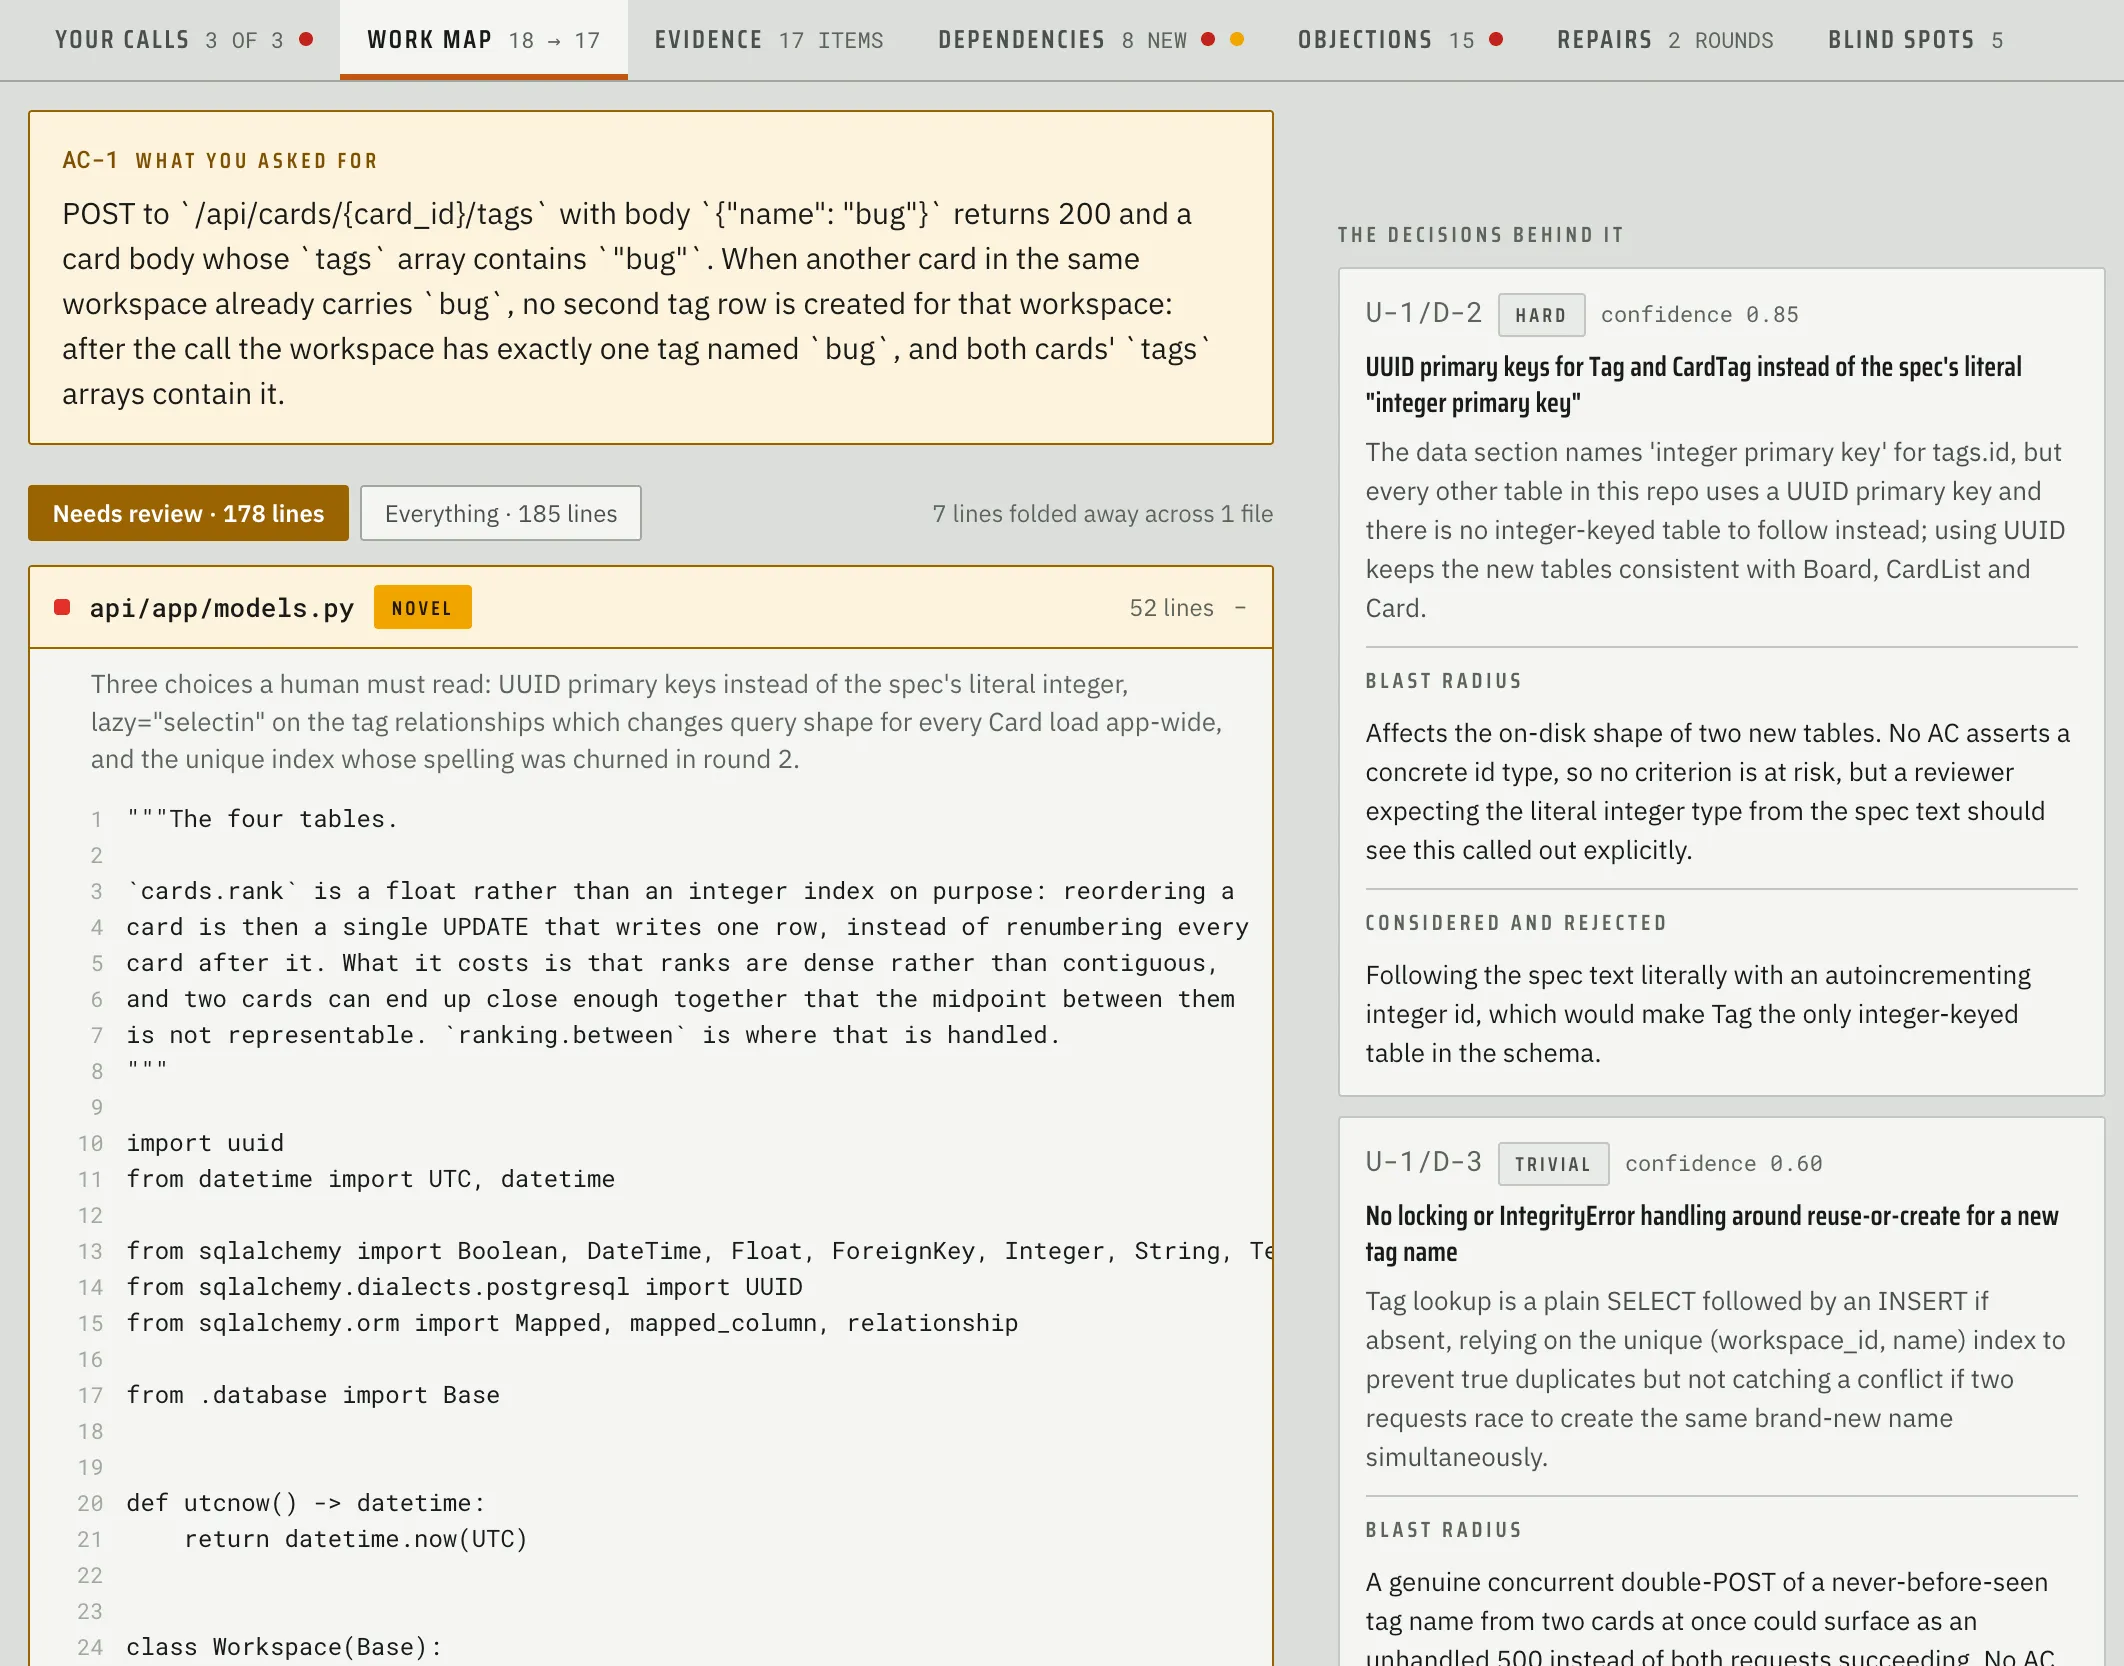
Task: Show Everything 185 lines view
Action: tap(501, 513)
